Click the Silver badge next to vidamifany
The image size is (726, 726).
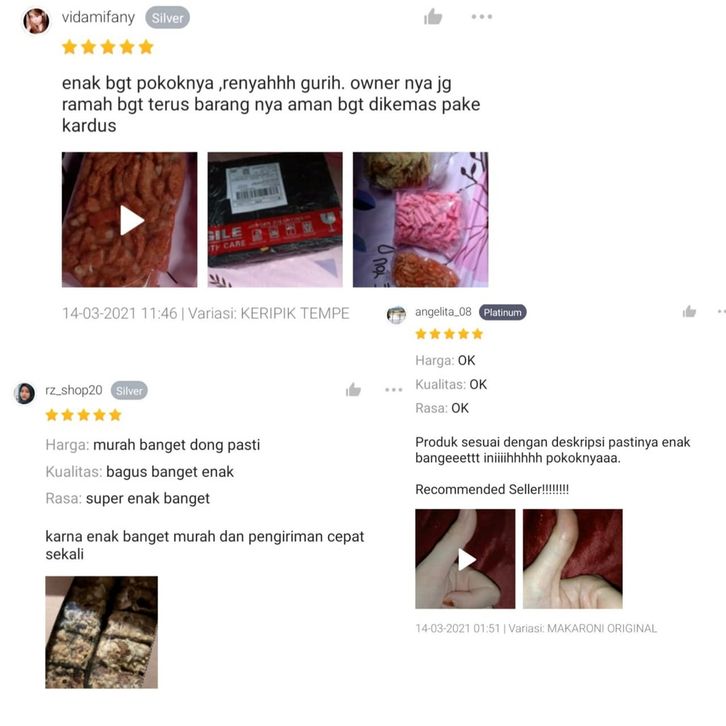[167, 18]
